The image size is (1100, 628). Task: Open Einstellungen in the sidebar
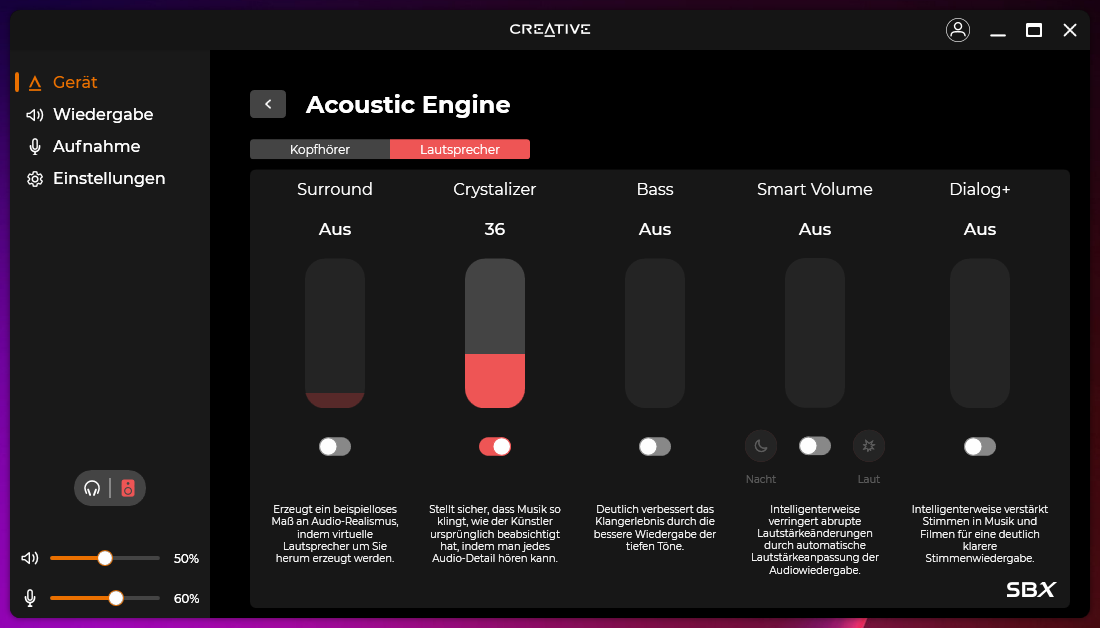point(109,178)
